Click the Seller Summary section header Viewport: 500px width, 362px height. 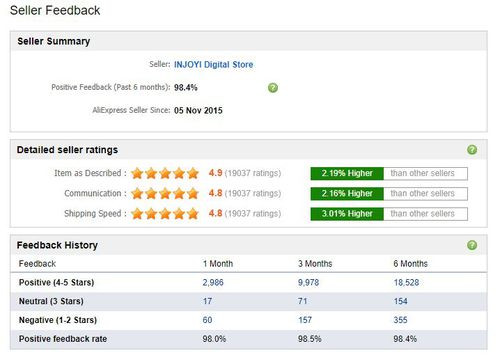pos(54,41)
